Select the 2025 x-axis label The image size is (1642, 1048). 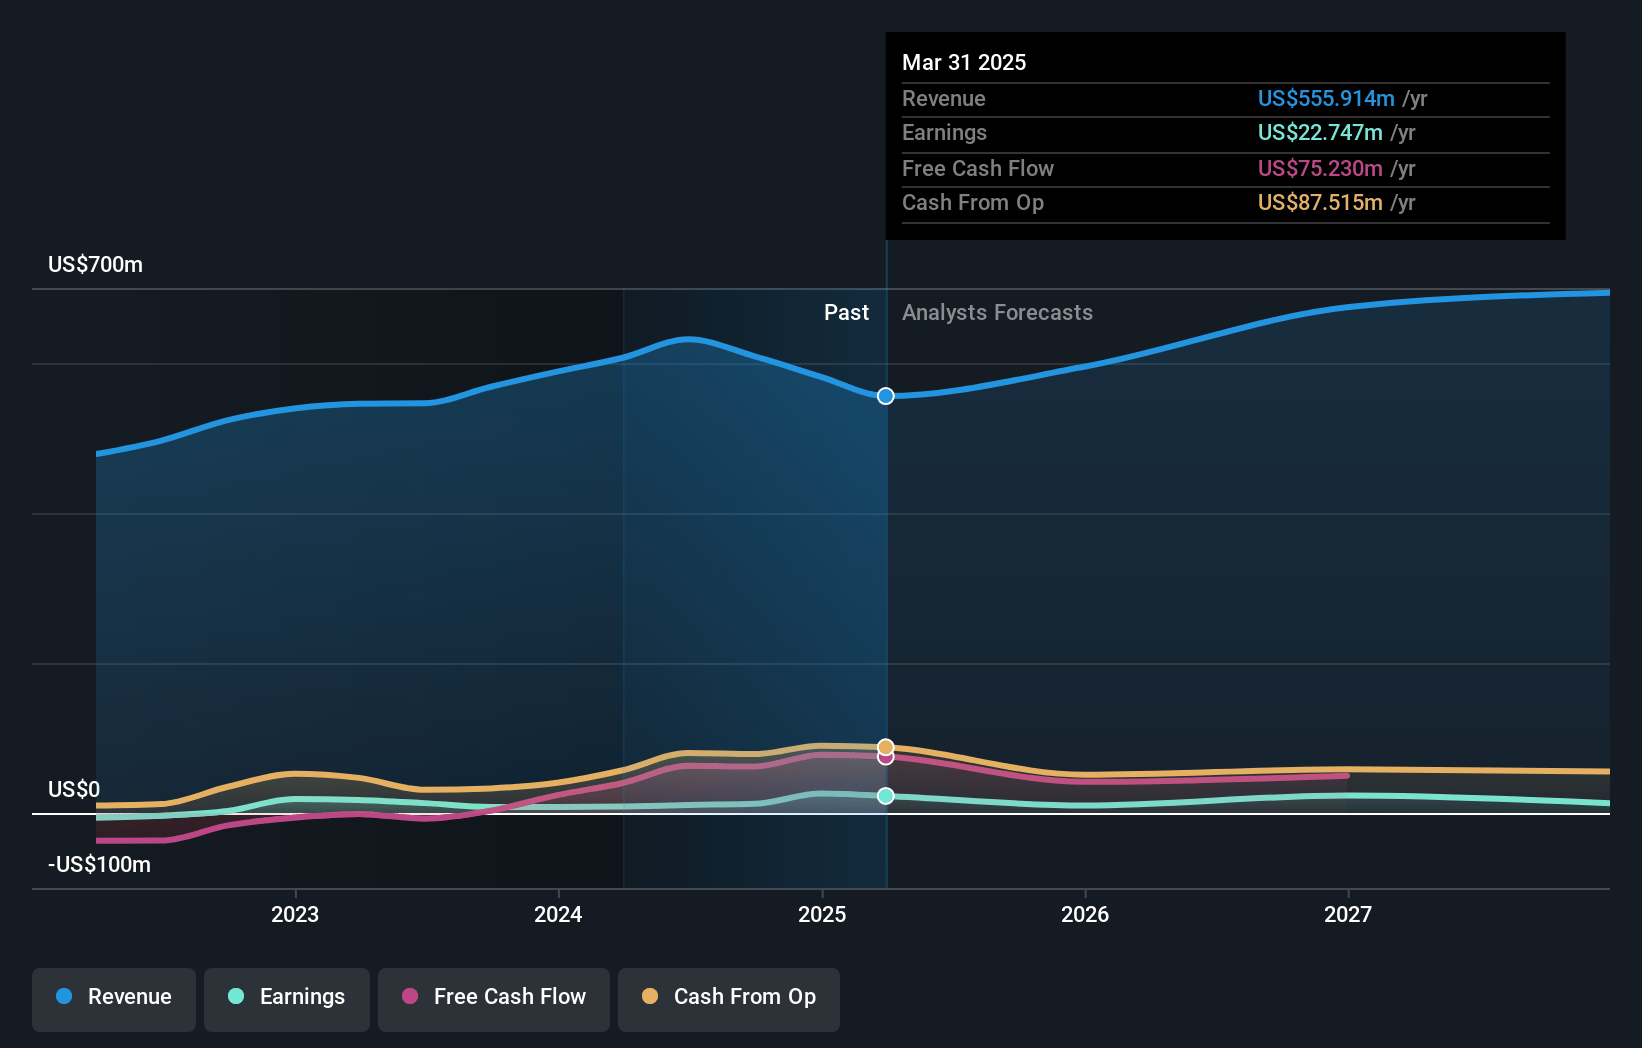point(822,914)
